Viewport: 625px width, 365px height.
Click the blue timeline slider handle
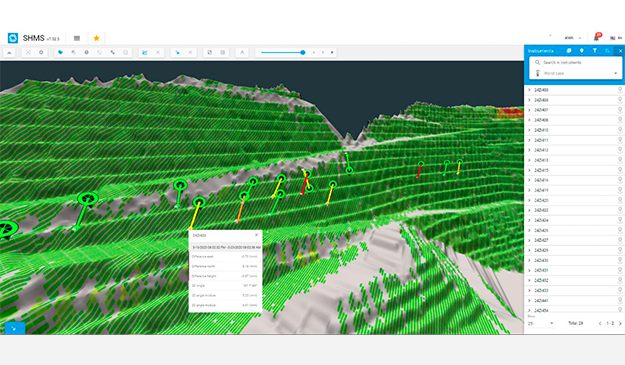[303, 52]
